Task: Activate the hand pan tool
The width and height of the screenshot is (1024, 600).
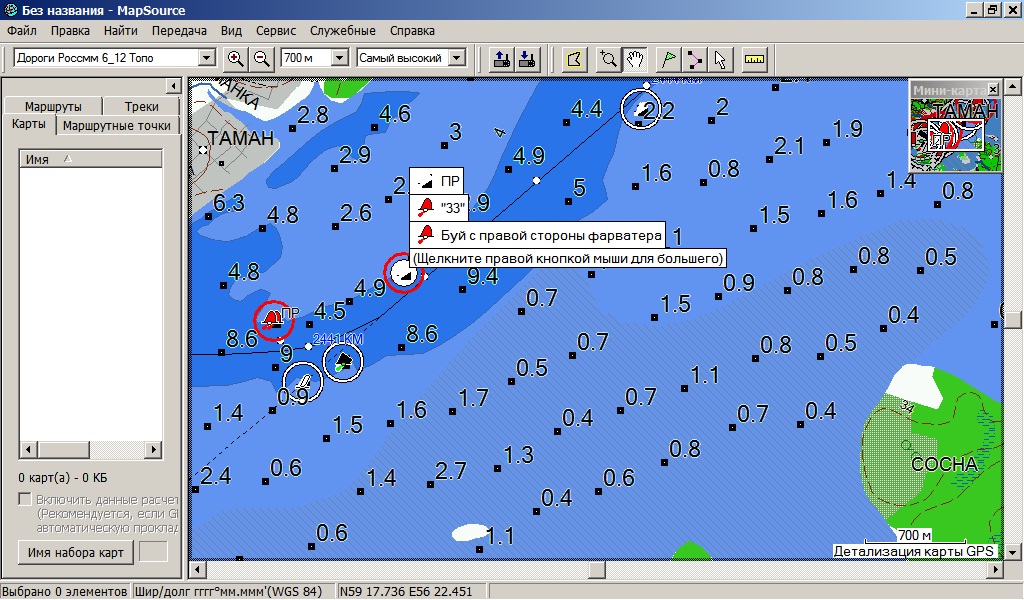Action: pyautogui.click(x=635, y=59)
